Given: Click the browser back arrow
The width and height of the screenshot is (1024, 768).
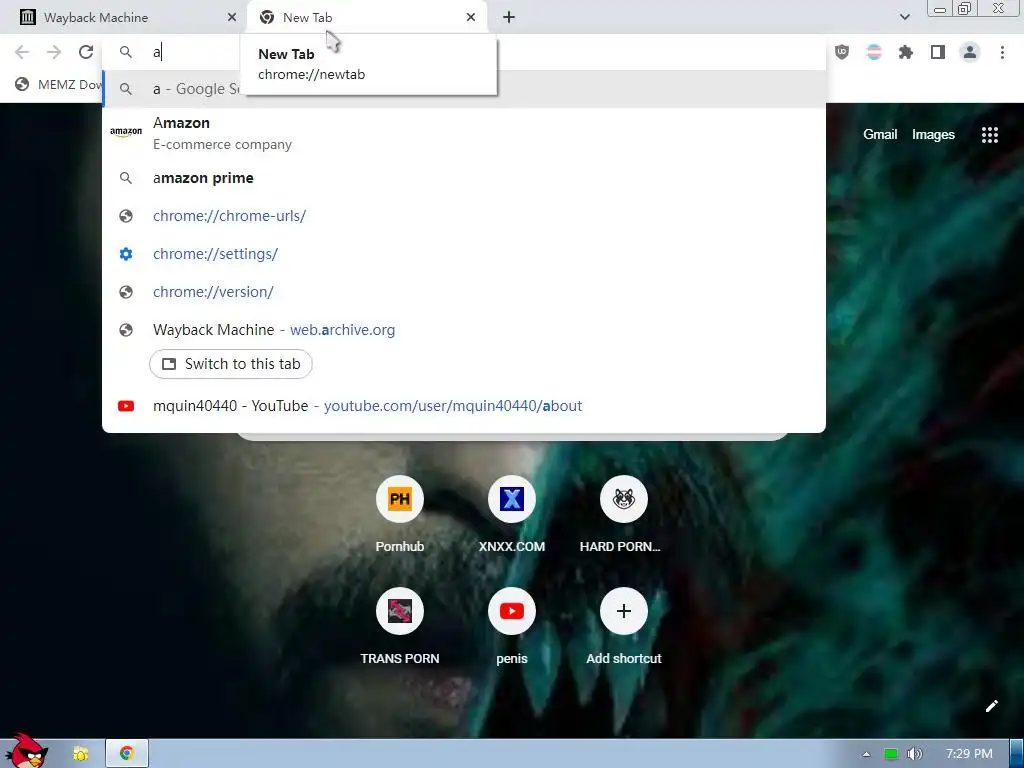Looking at the screenshot, I should point(22,52).
